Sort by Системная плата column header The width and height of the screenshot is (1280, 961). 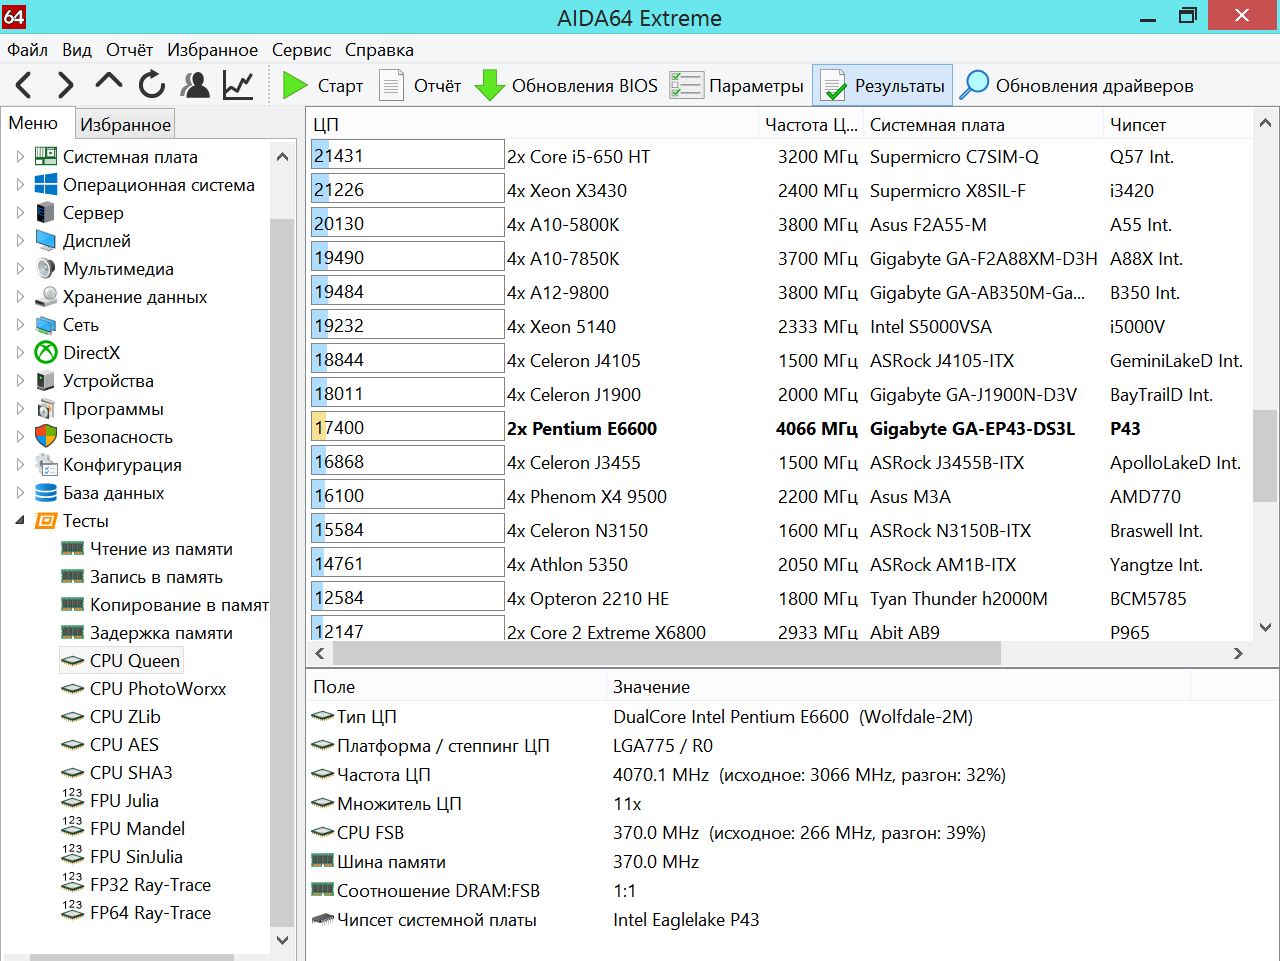pyautogui.click(x=983, y=125)
